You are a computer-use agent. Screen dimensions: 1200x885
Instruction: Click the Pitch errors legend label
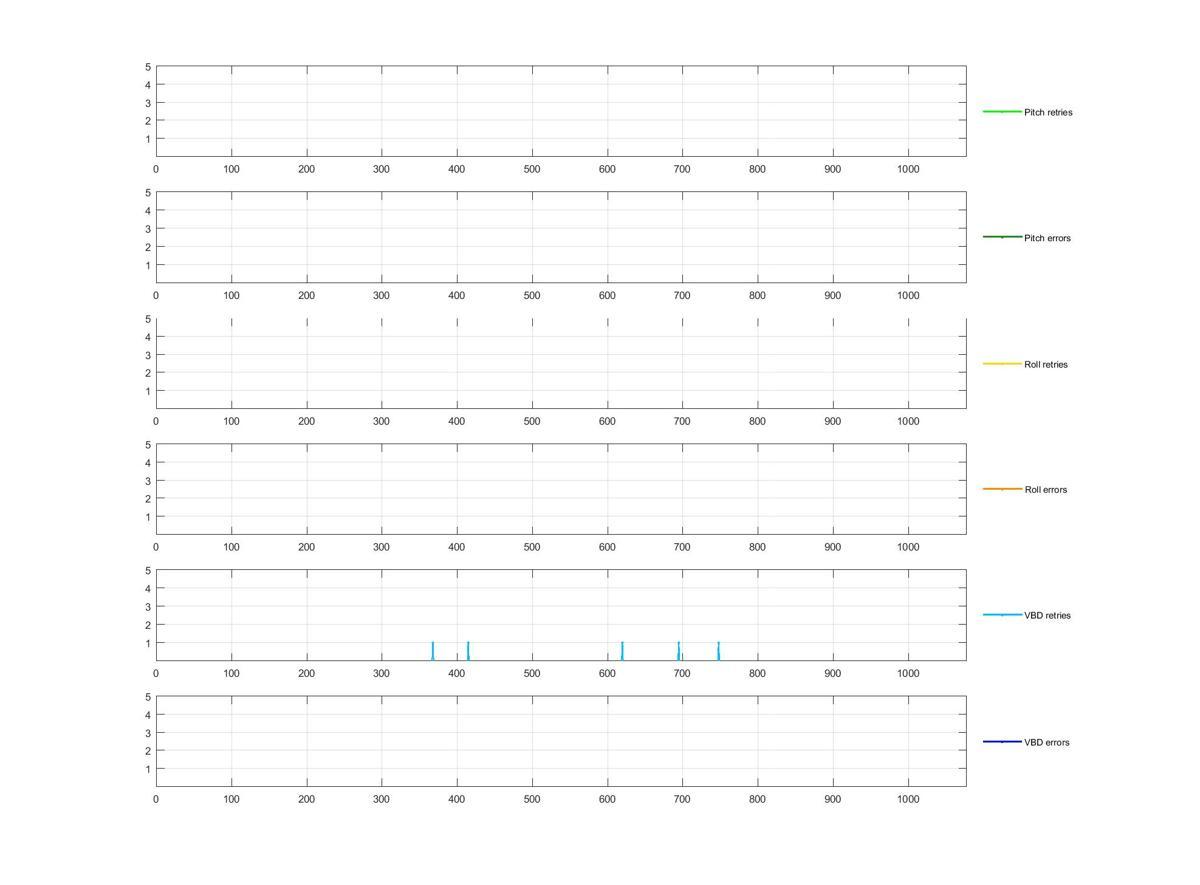point(1047,238)
